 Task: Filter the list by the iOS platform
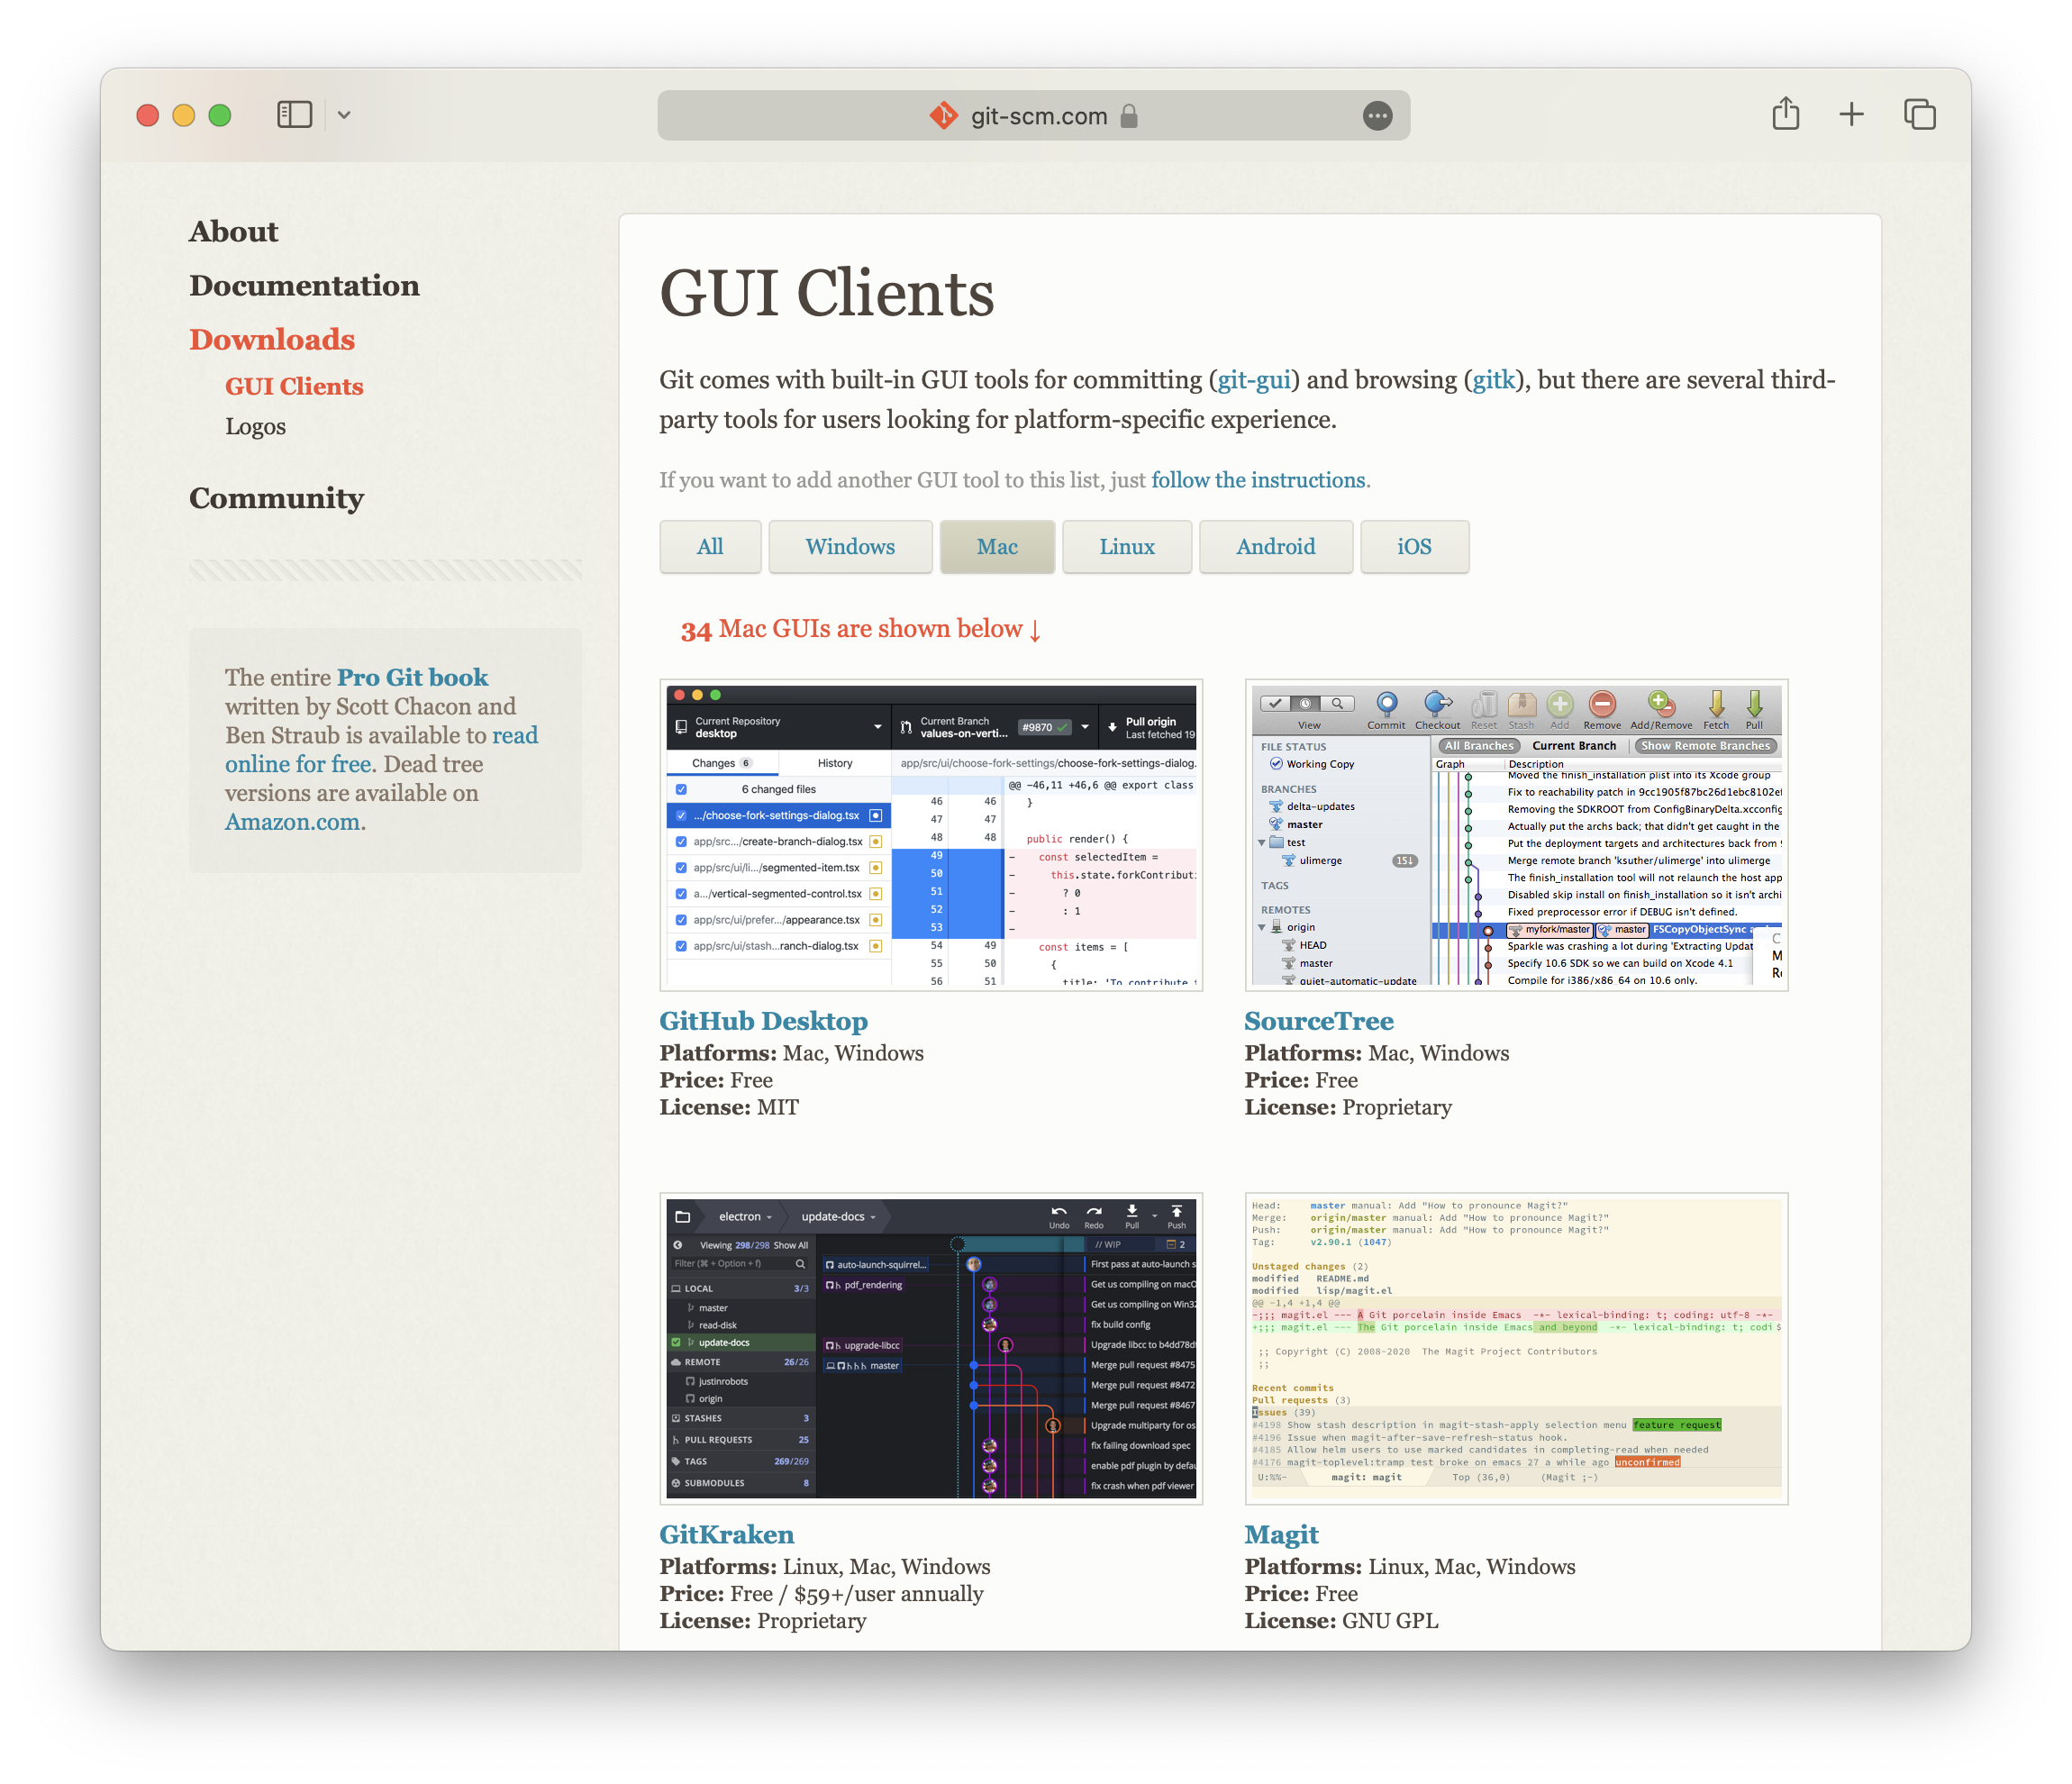(1413, 546)
